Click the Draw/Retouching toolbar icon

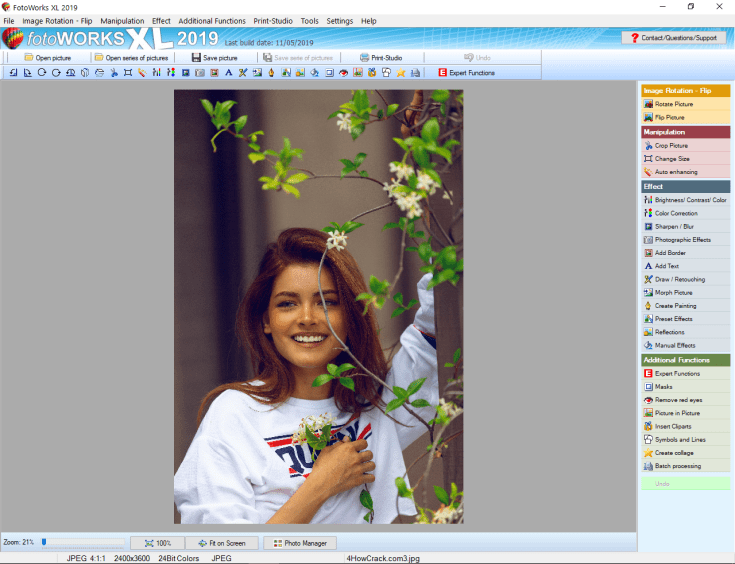pos(243,73)
